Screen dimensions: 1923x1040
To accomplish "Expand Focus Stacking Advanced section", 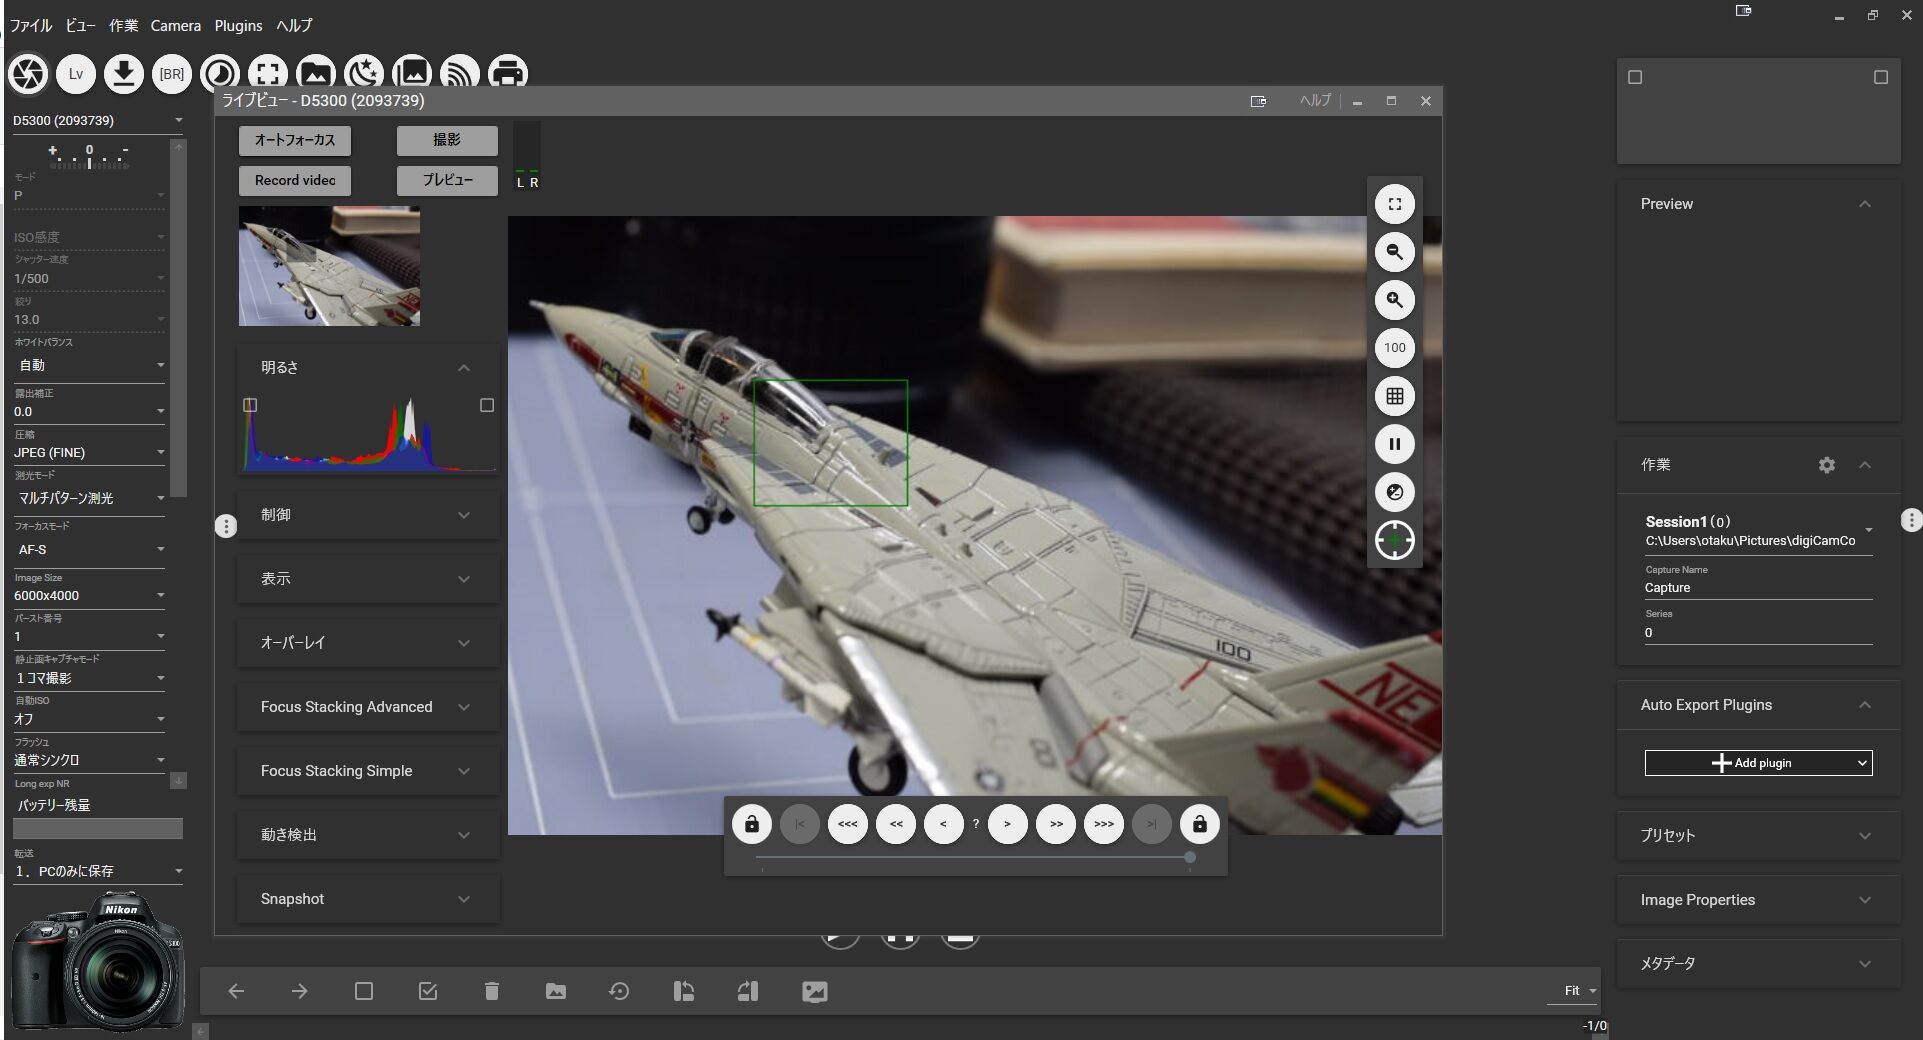I will (x=368, y=707).
